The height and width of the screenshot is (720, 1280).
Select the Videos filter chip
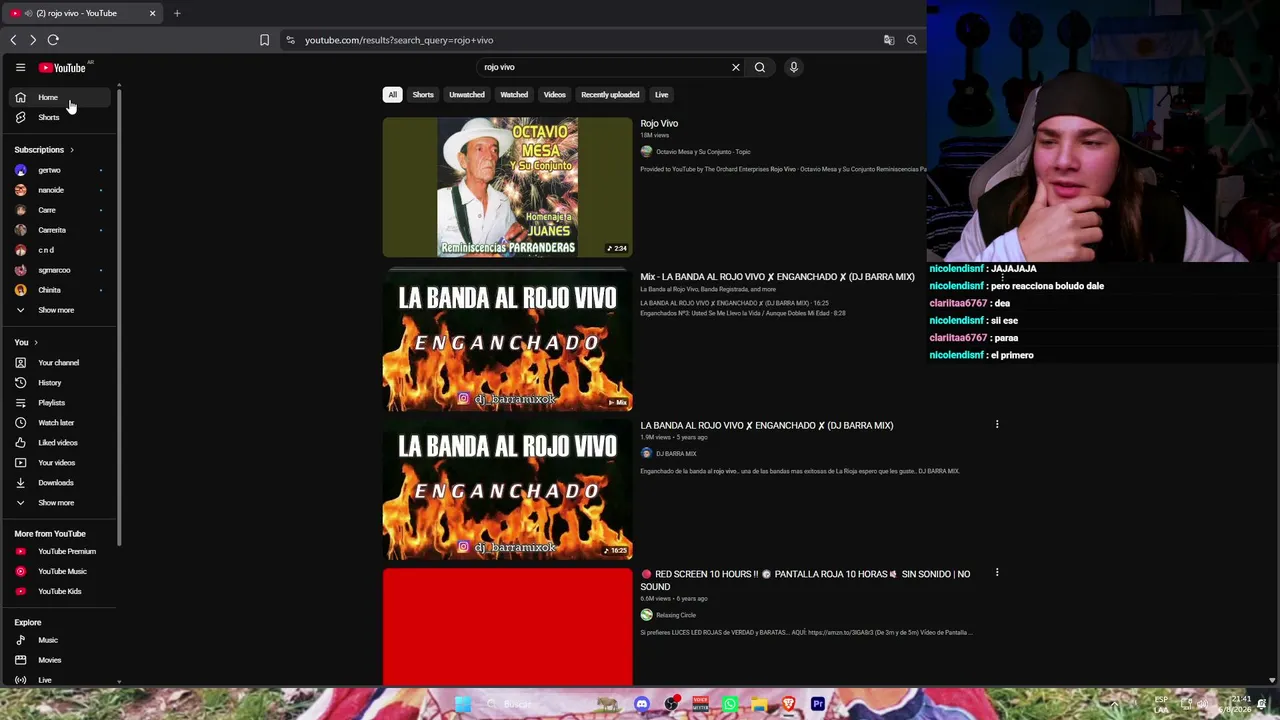[555, 95]
